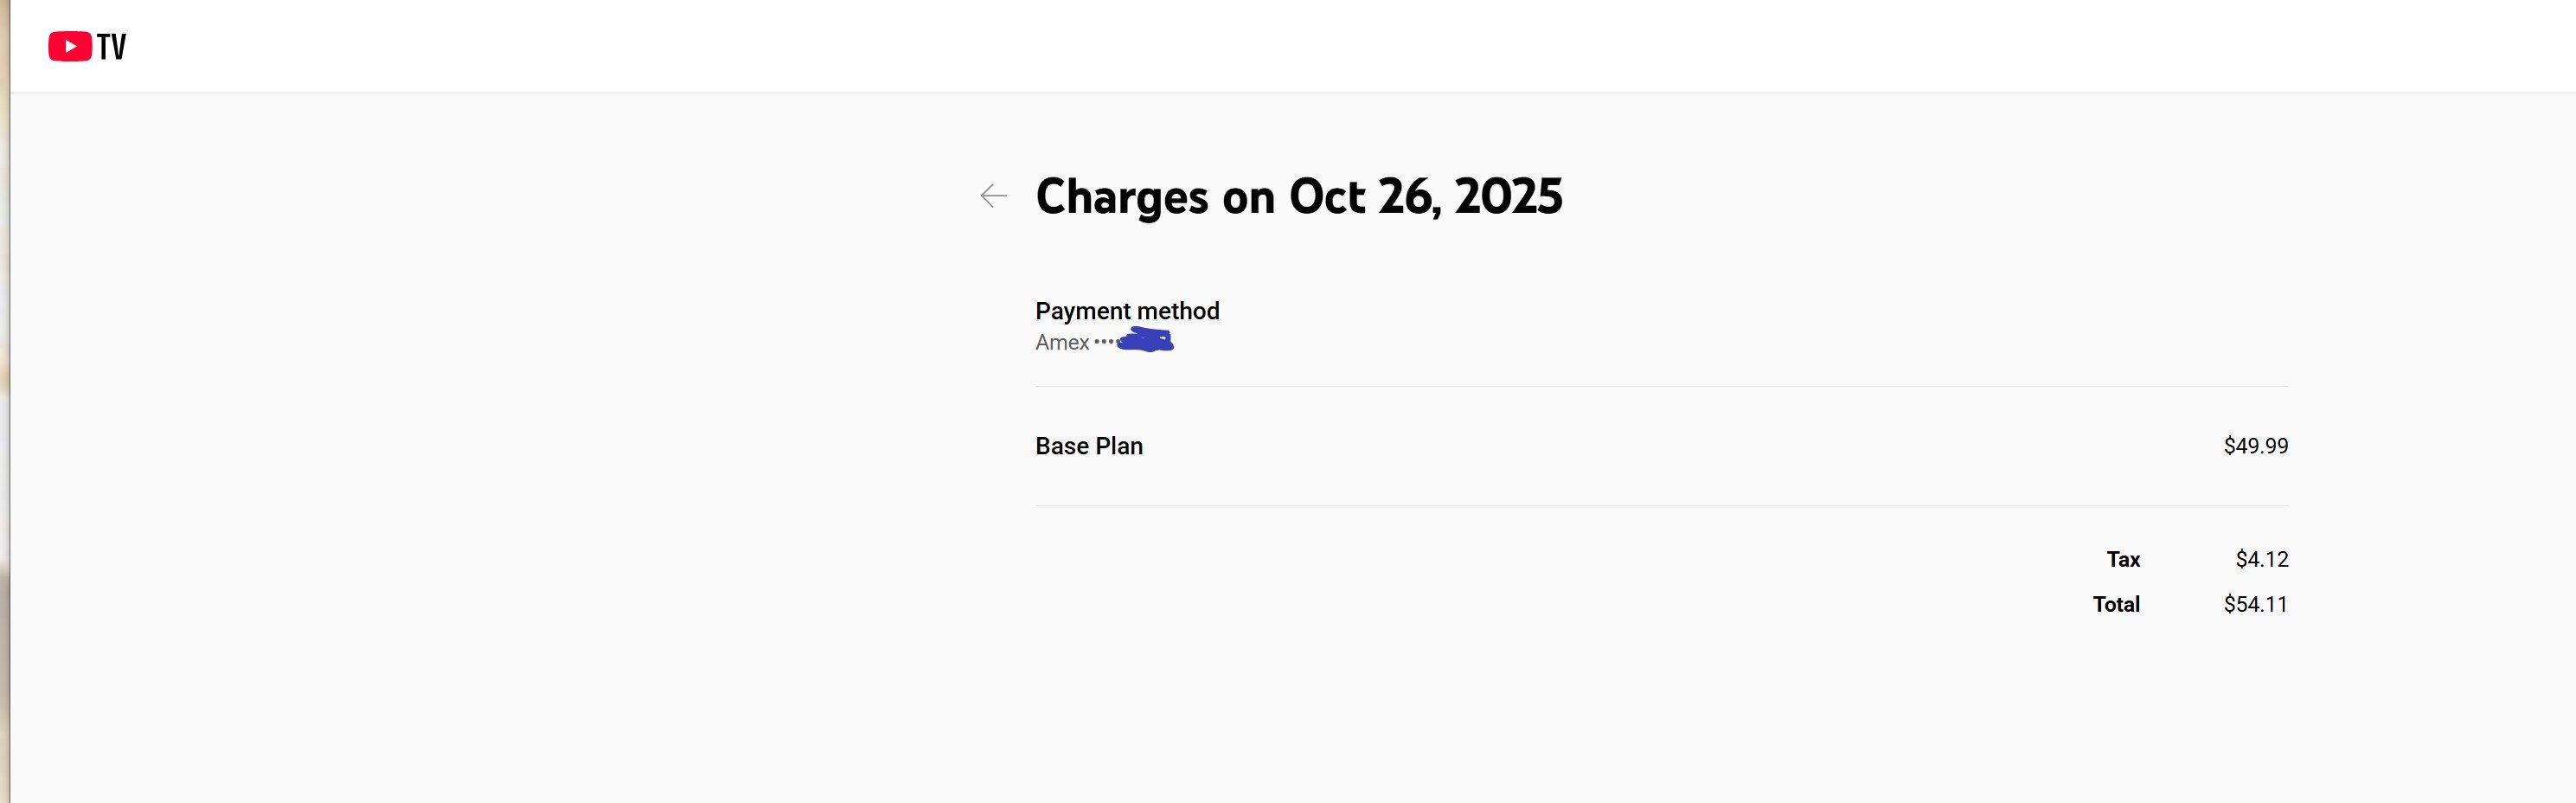The width and height of the screenshot is (2576, 803).
Task: Click the Tax label
Action: pos(2123,560)
